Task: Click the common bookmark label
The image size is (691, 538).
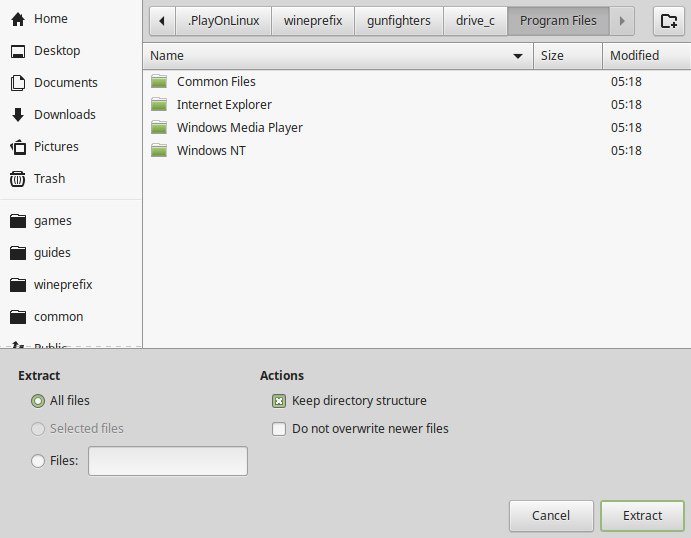Action: (x=59, y=317)
